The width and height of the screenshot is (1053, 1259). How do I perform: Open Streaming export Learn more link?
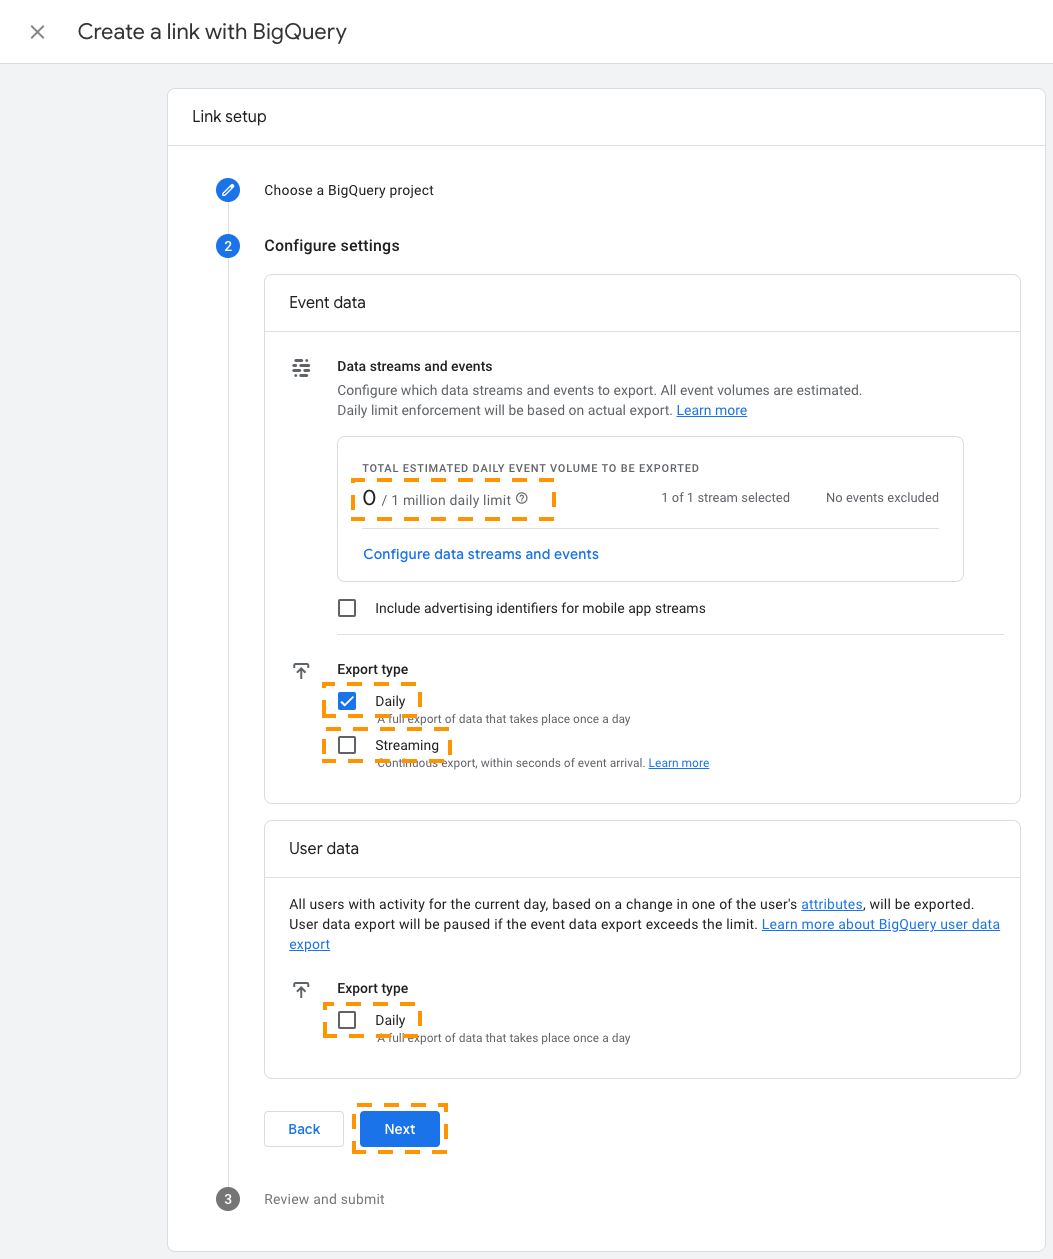coord(679,763)
